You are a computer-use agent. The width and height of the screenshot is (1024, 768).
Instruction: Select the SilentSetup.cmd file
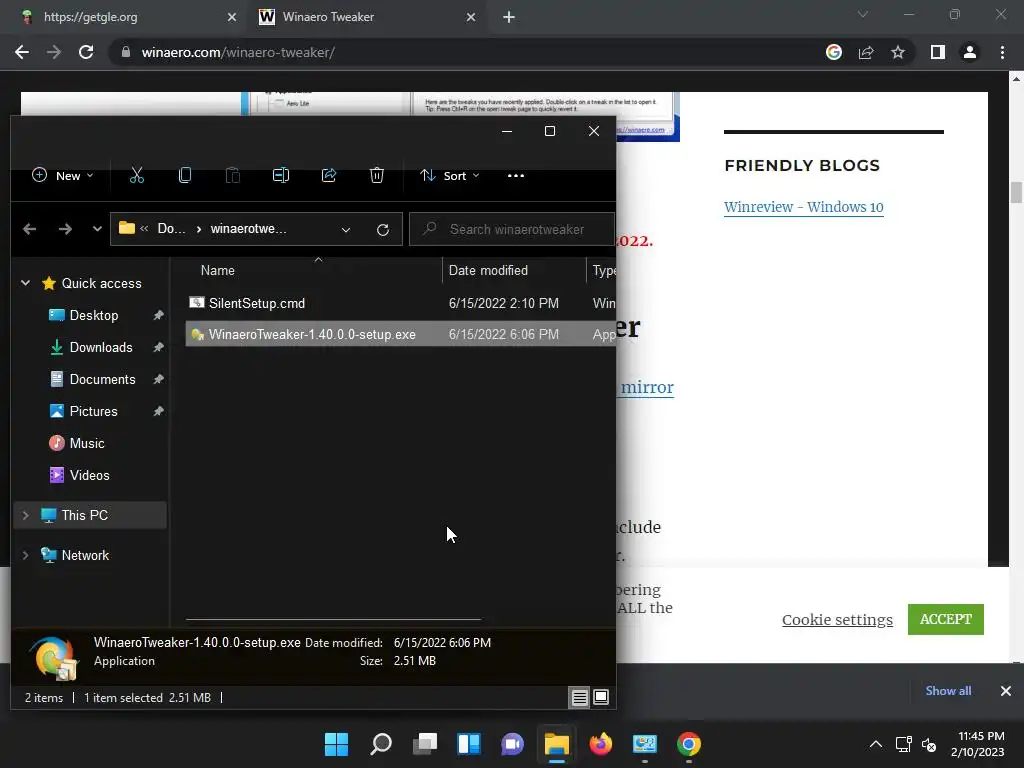coord(257,303)
